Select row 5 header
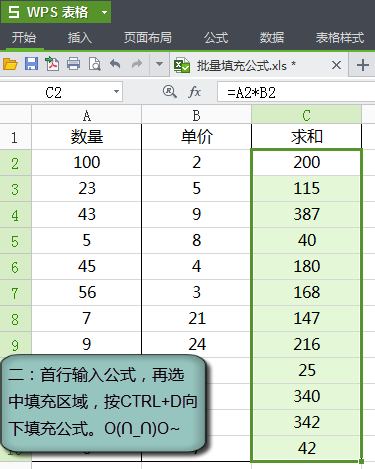 (15, 241)
